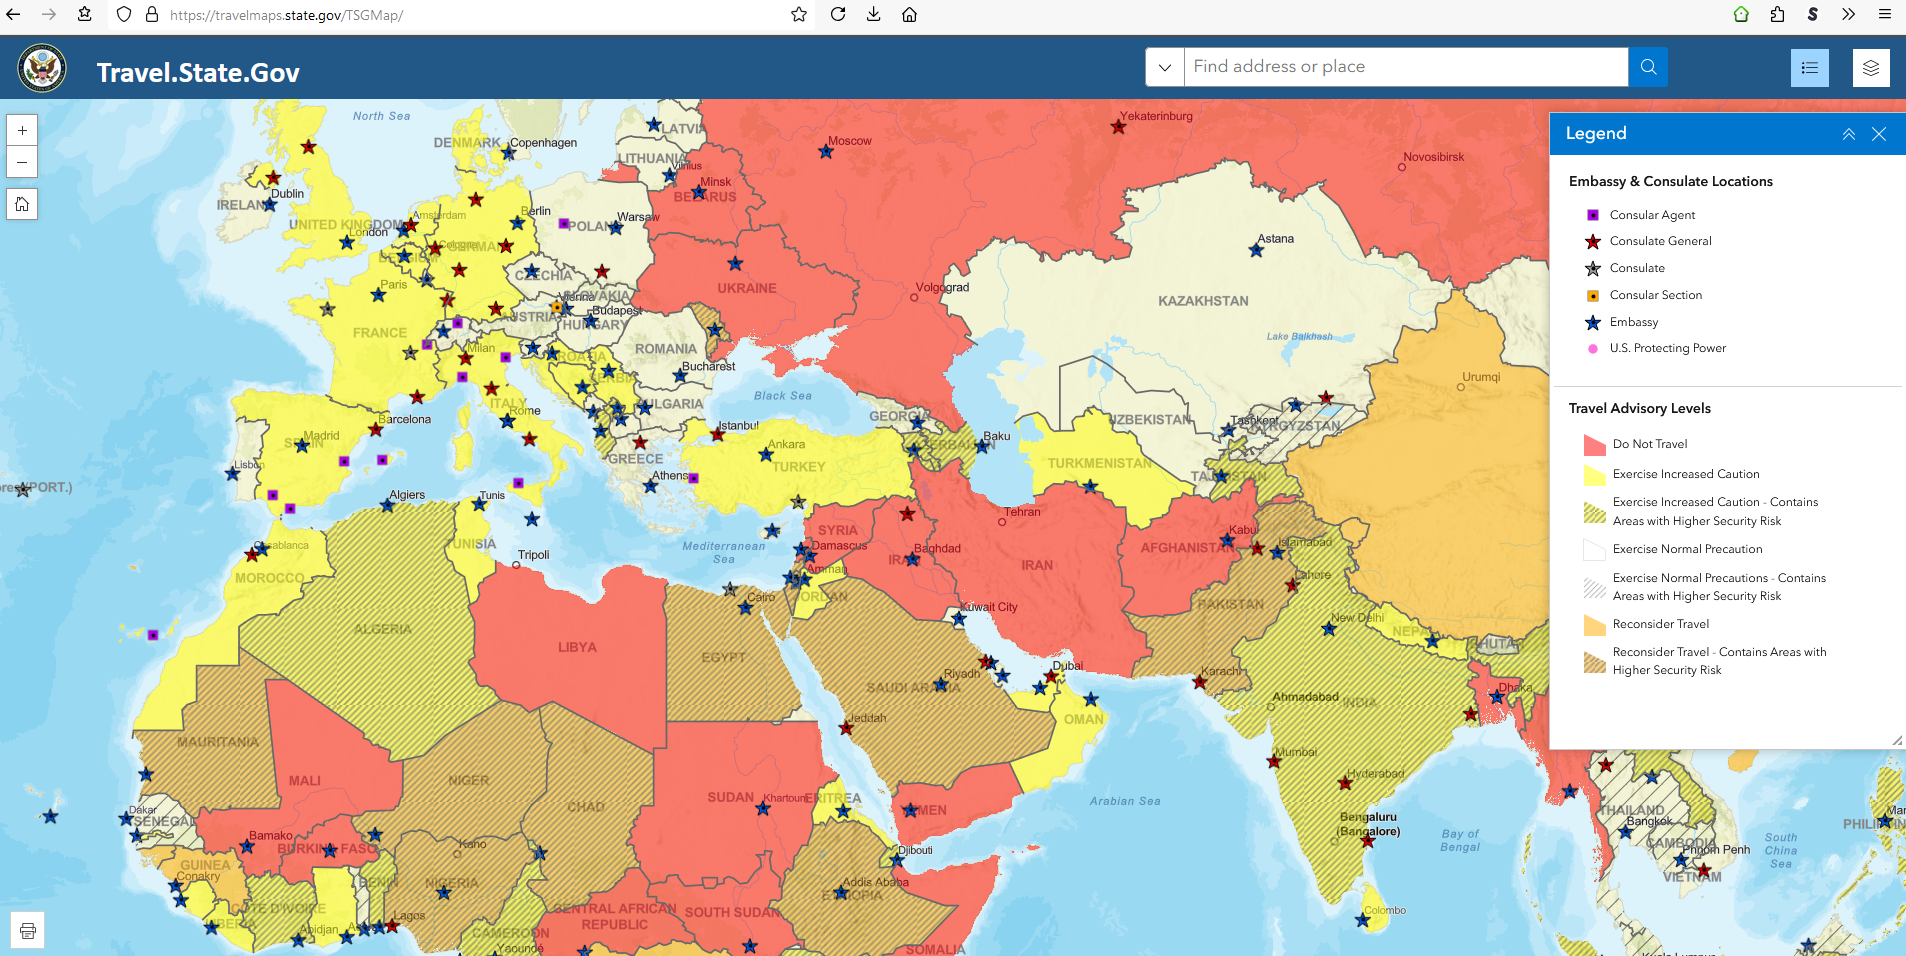Zoom in on the map
The height and width of the screenshot is (956, 1906).
pyautogui.click(x=22, y=131)
